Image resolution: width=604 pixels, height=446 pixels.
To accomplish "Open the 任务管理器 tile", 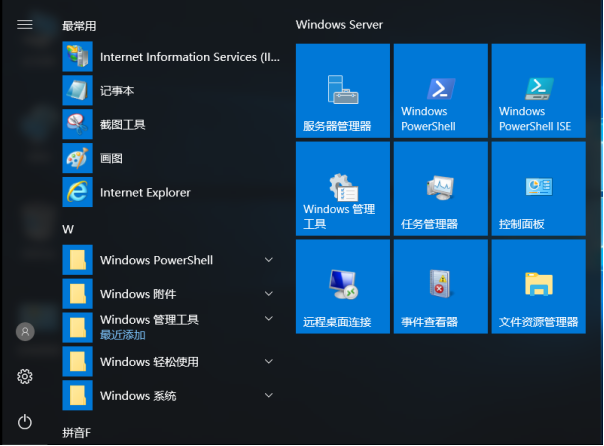I will pos(441,189).
